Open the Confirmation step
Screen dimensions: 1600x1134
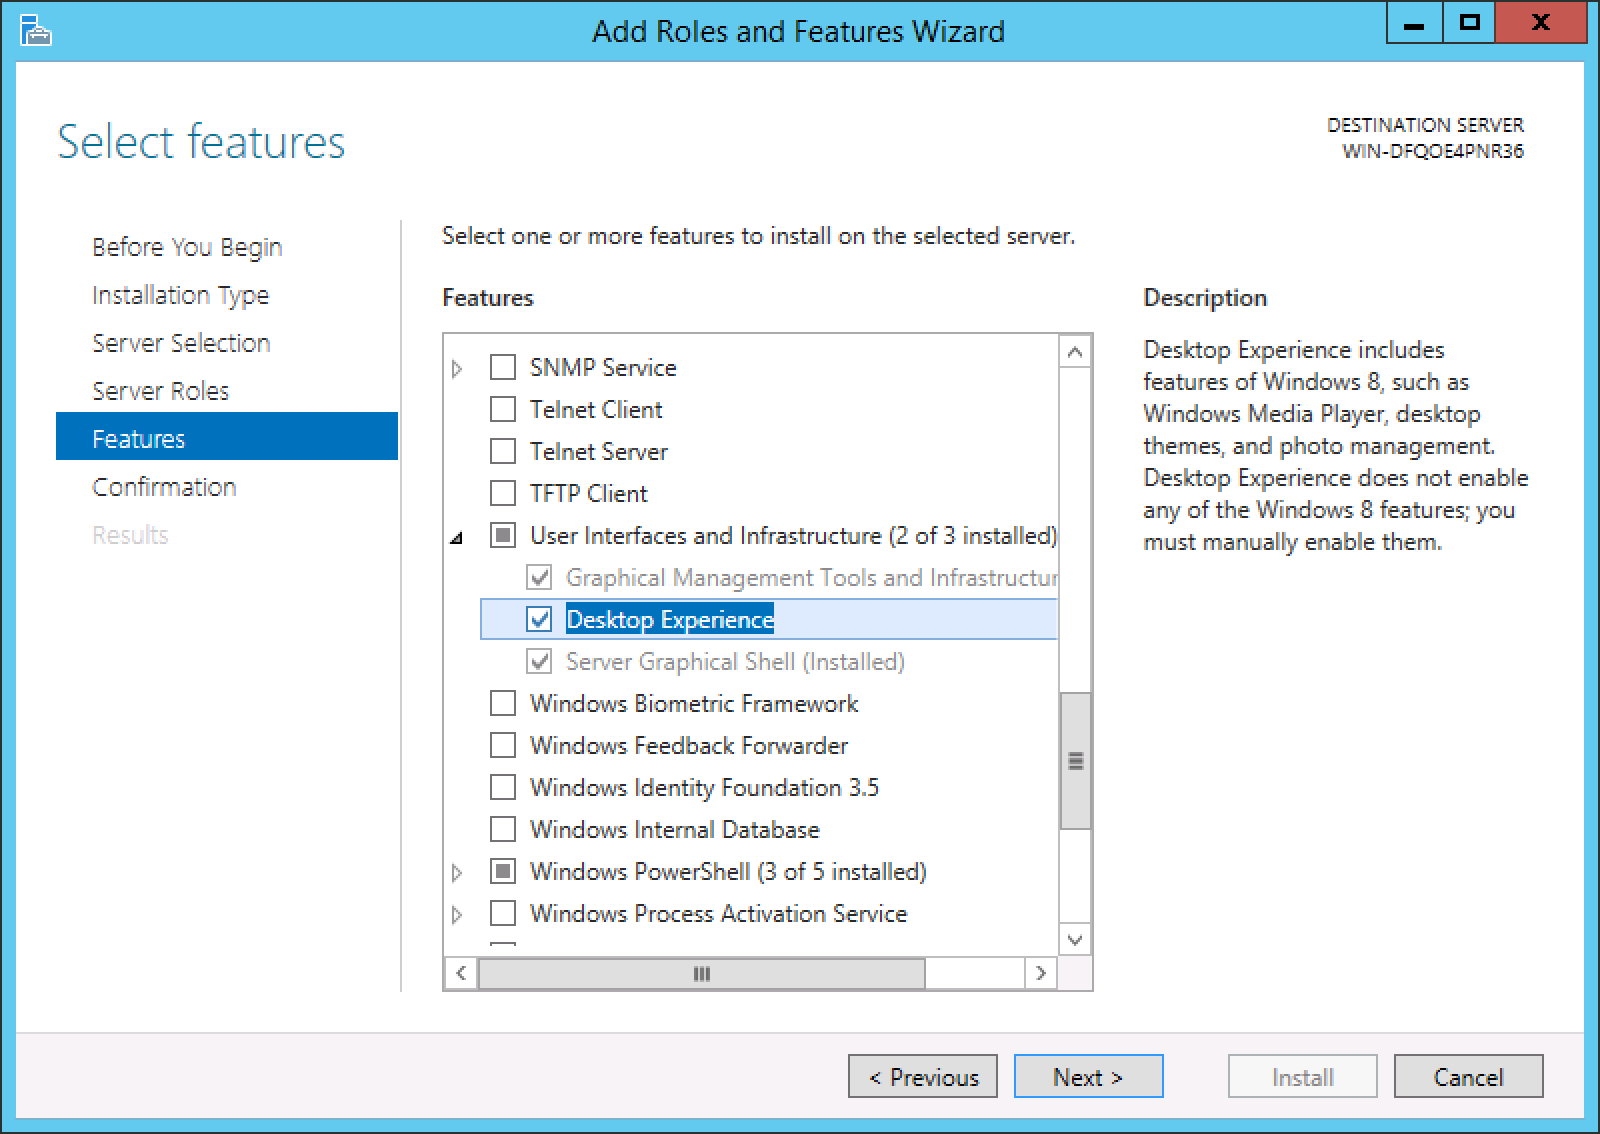tap(164, 487)
